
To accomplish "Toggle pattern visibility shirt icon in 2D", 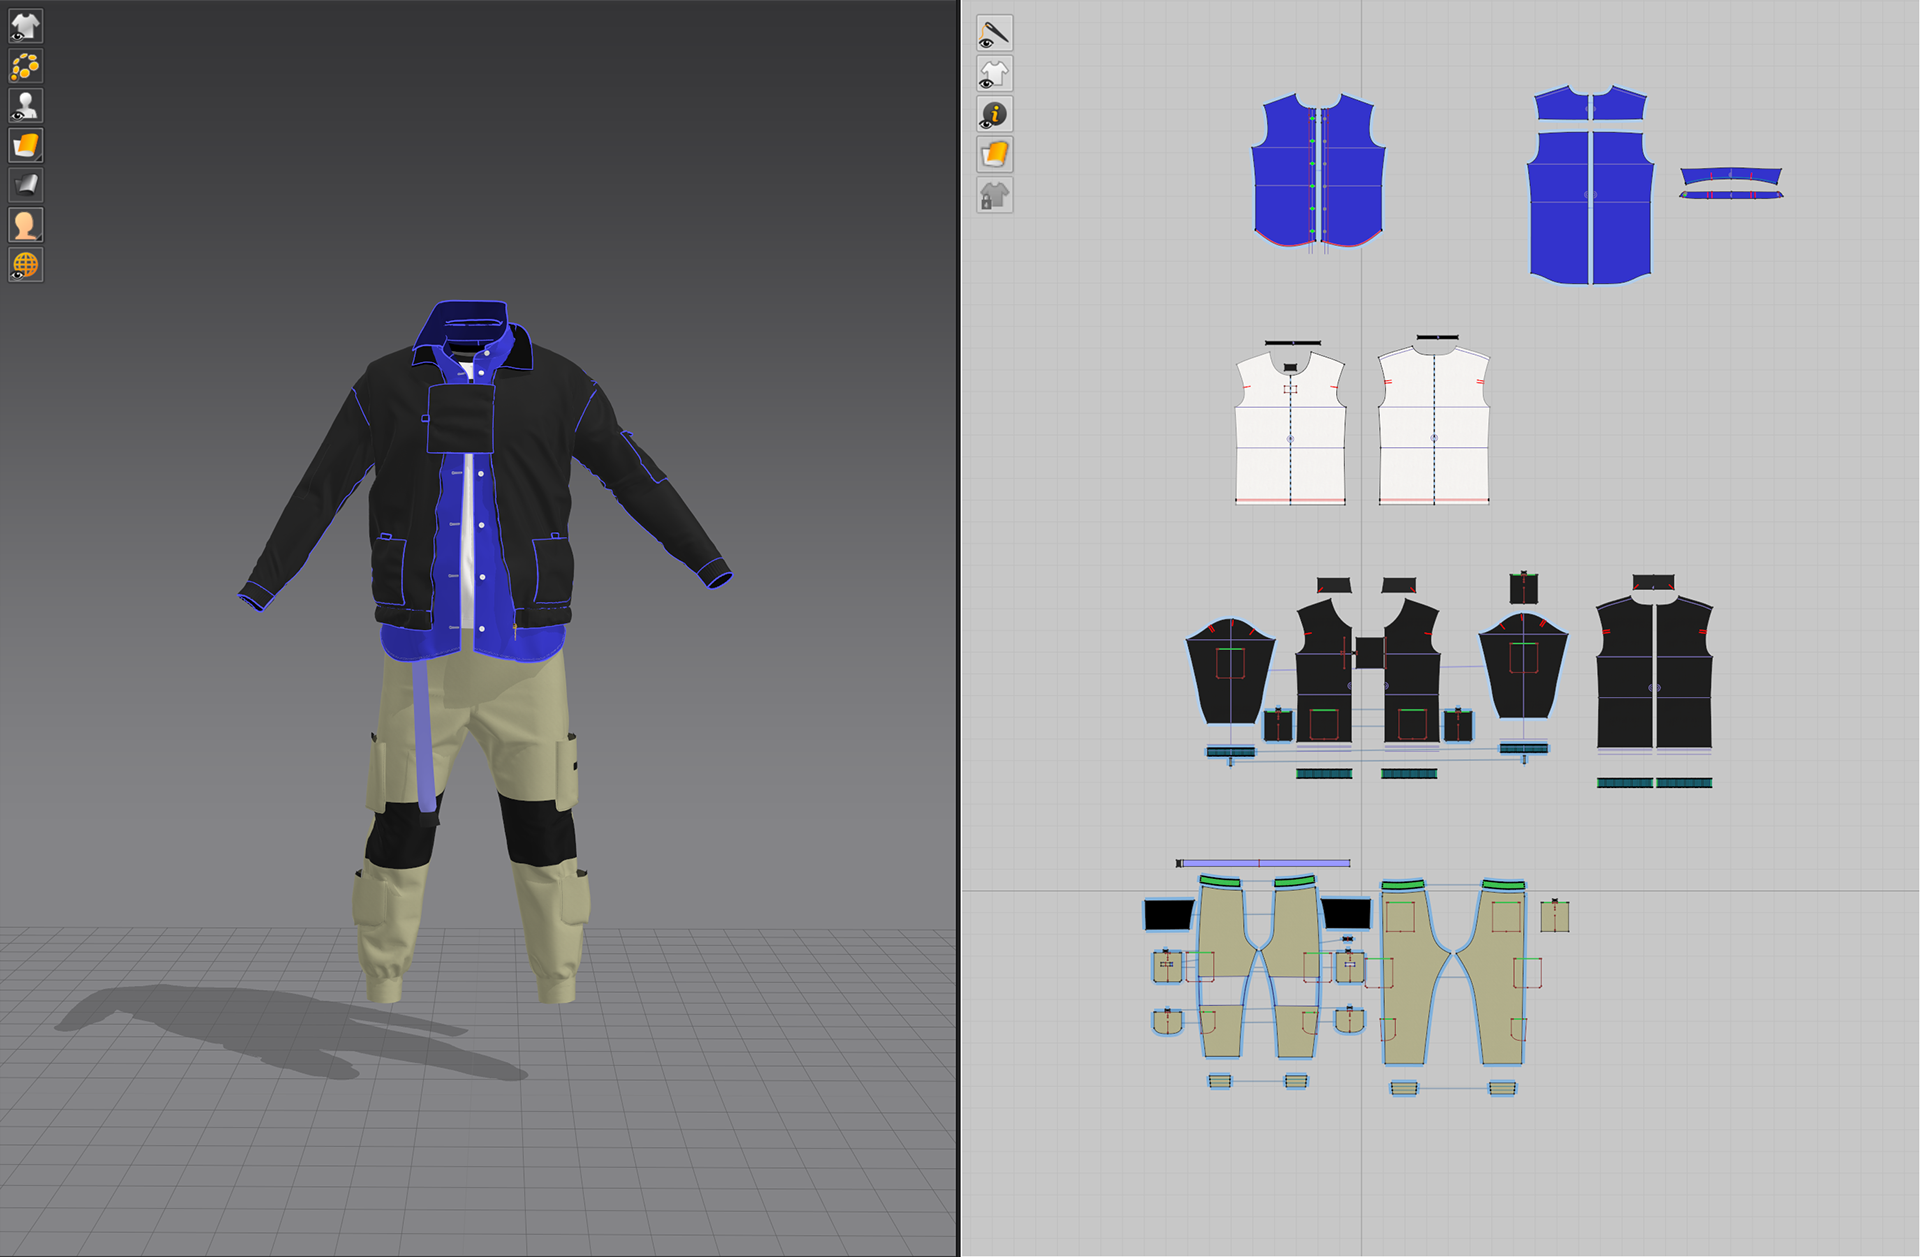I will click(x=994, y=74).
